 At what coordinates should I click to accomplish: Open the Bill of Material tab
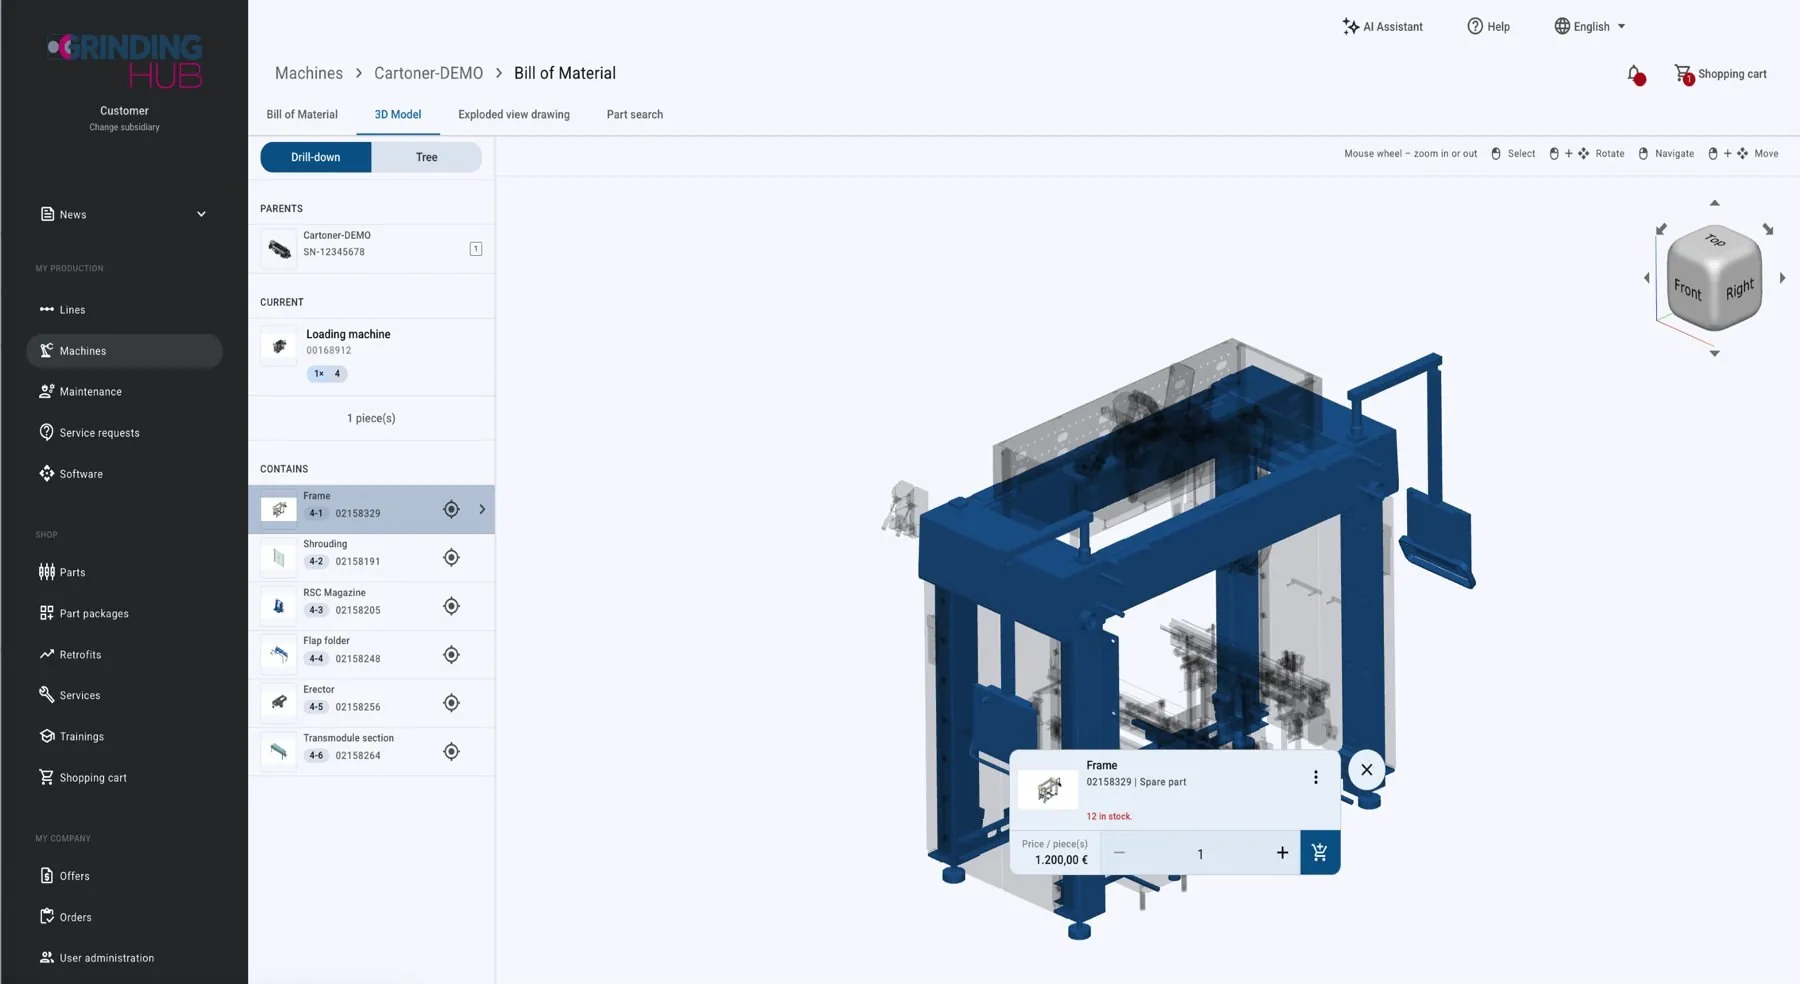click(302, 115)
